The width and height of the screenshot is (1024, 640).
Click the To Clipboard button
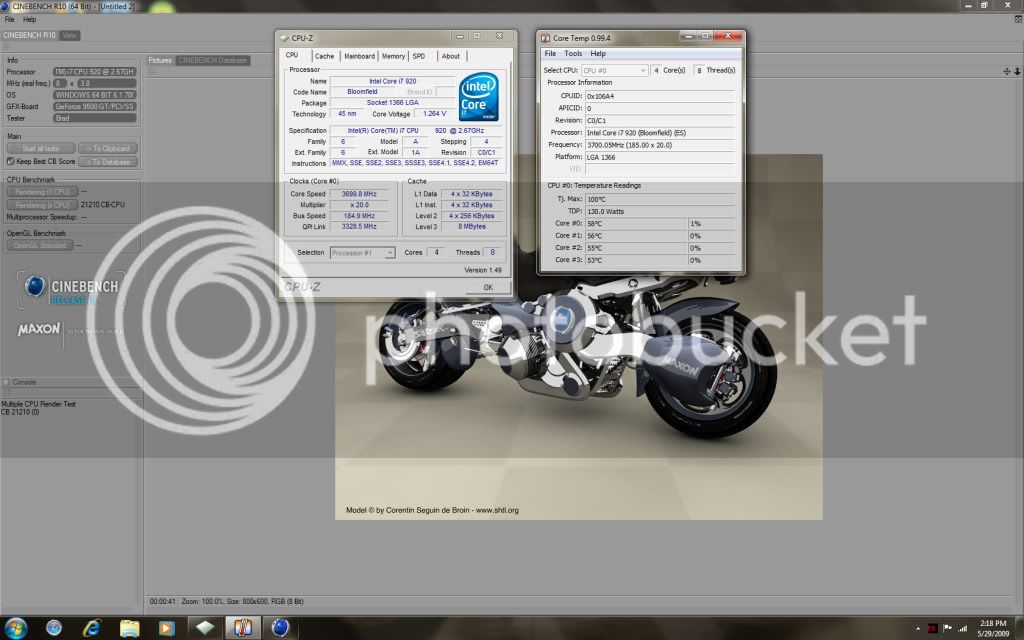click(108, 149)
